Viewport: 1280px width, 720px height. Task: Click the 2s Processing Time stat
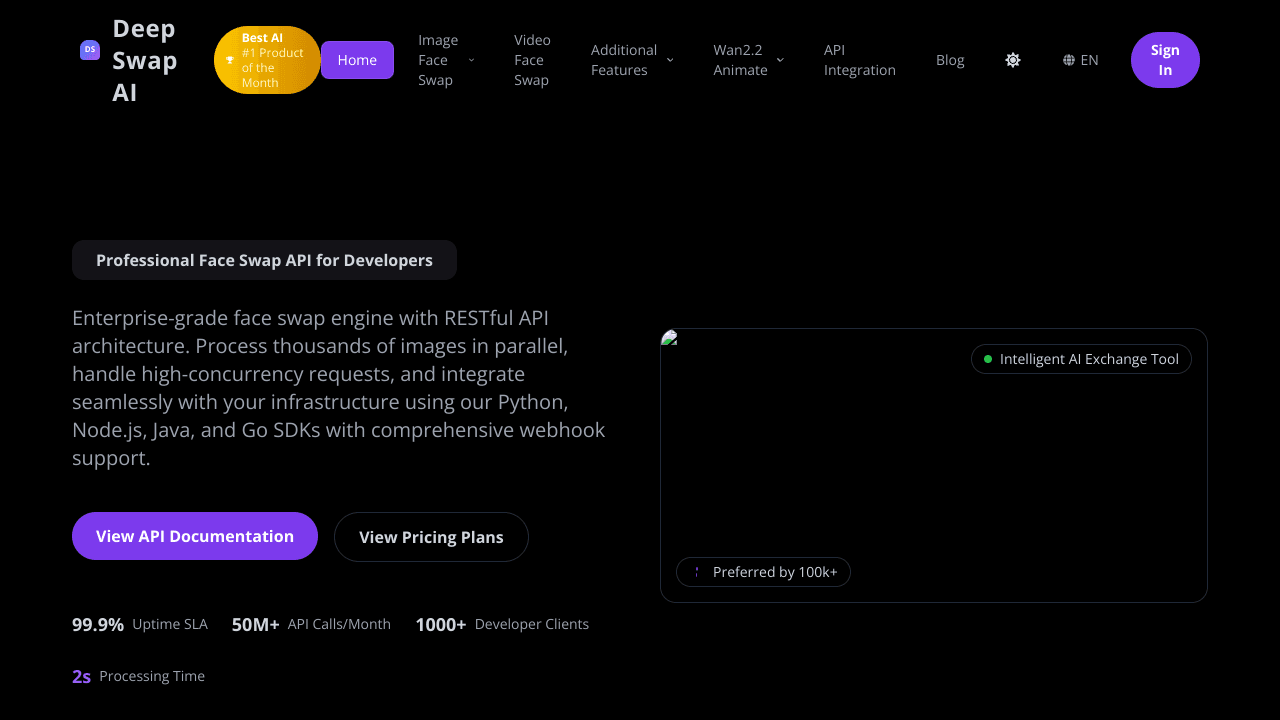coord(138,676)
